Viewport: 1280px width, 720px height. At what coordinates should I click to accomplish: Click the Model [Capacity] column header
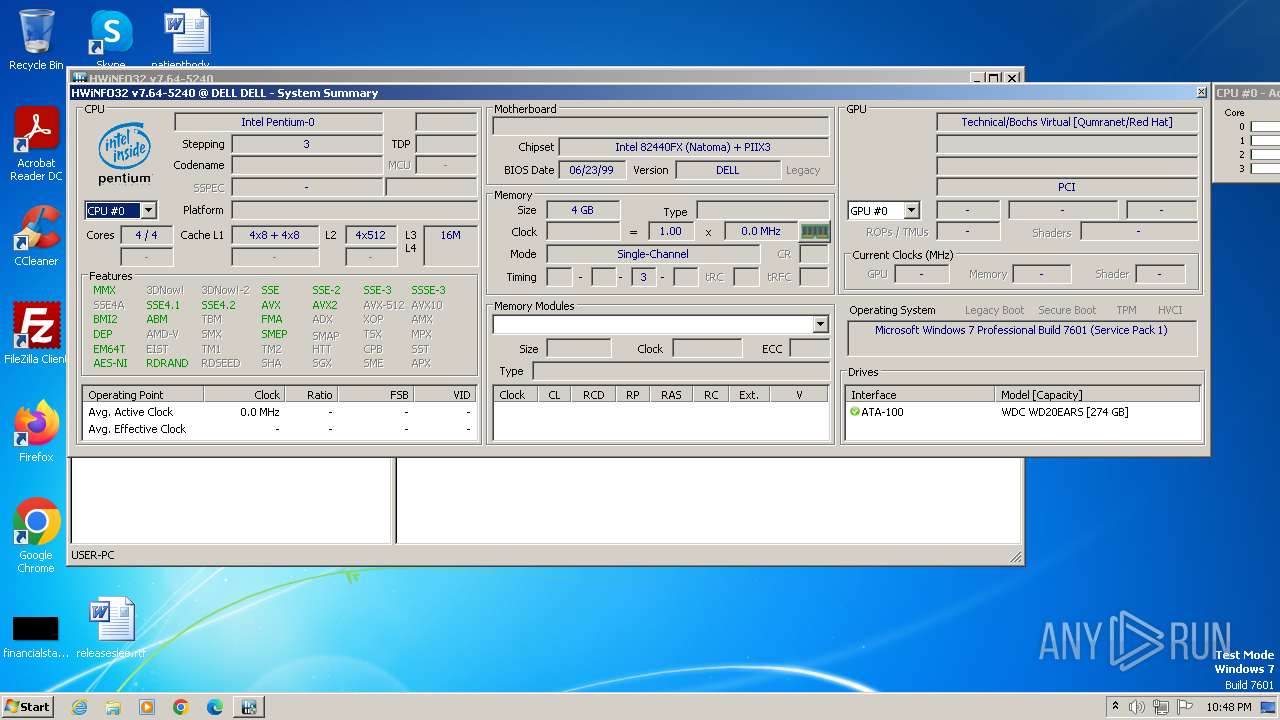(1098, 395)
